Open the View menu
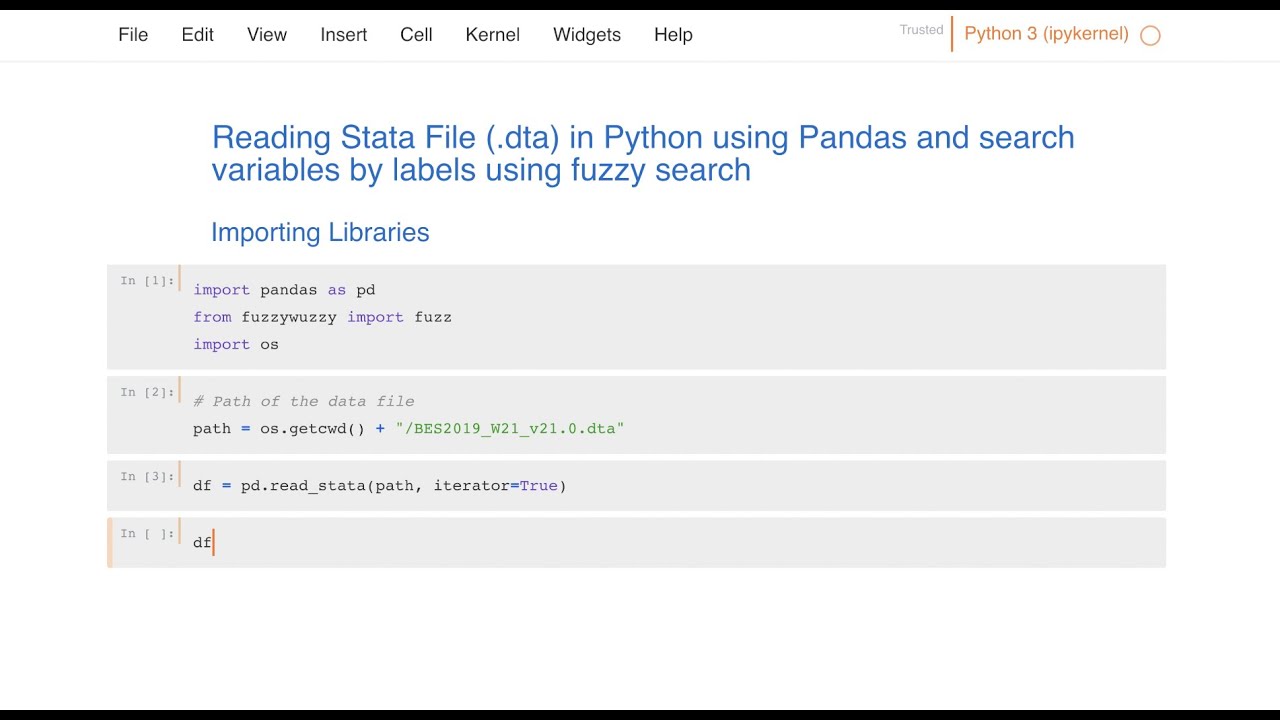 267,34
